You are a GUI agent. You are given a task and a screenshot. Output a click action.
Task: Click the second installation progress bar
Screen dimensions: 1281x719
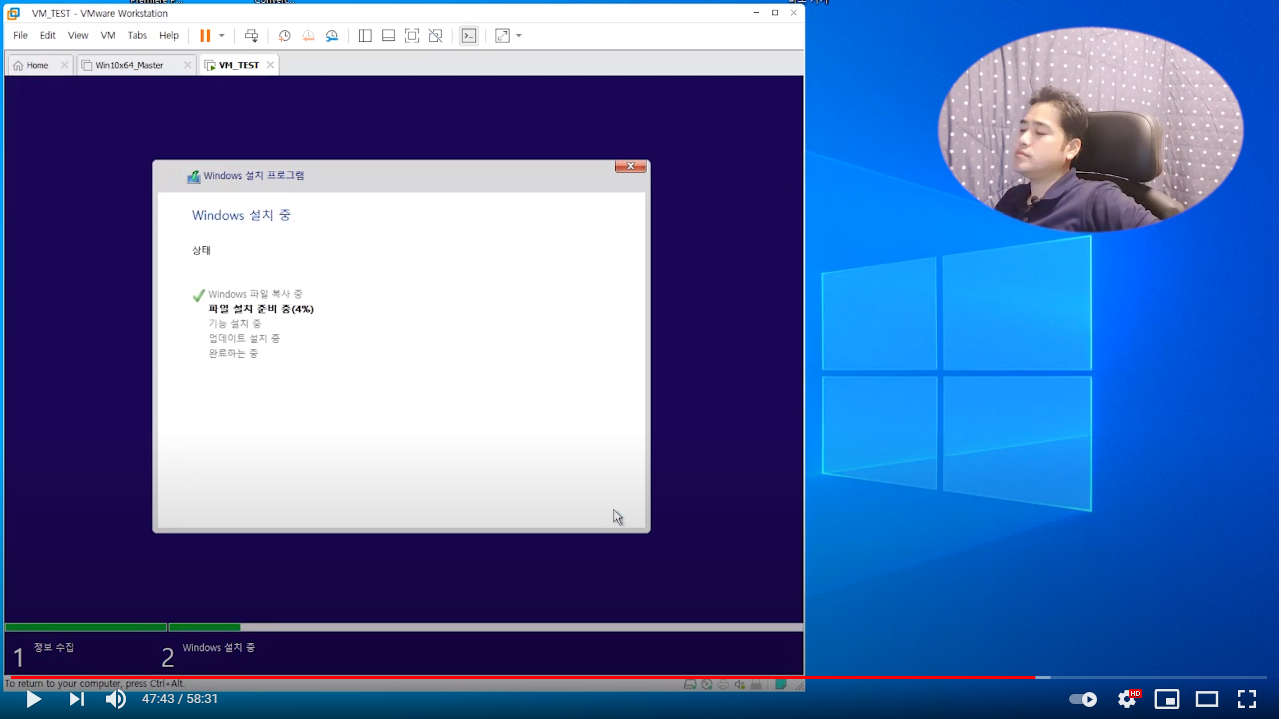point(486,627)
